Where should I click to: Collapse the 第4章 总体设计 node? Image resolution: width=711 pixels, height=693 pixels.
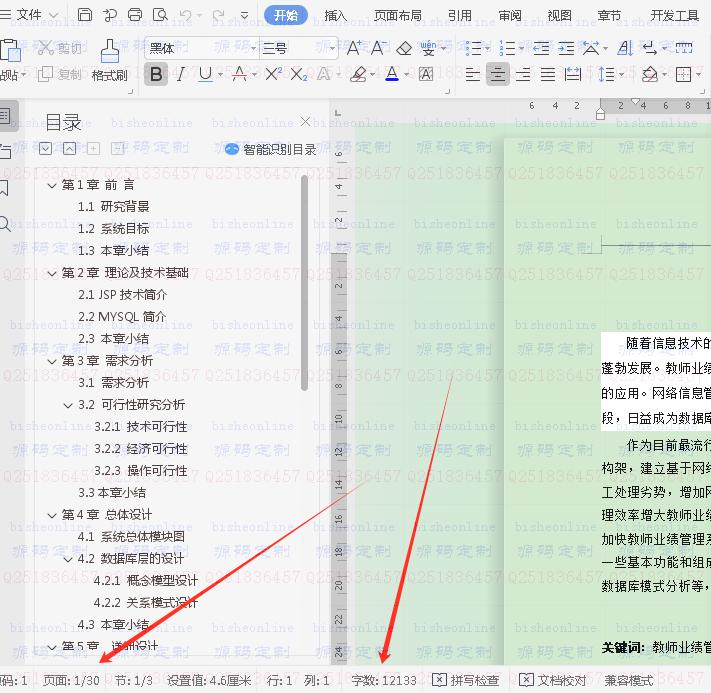52,515
